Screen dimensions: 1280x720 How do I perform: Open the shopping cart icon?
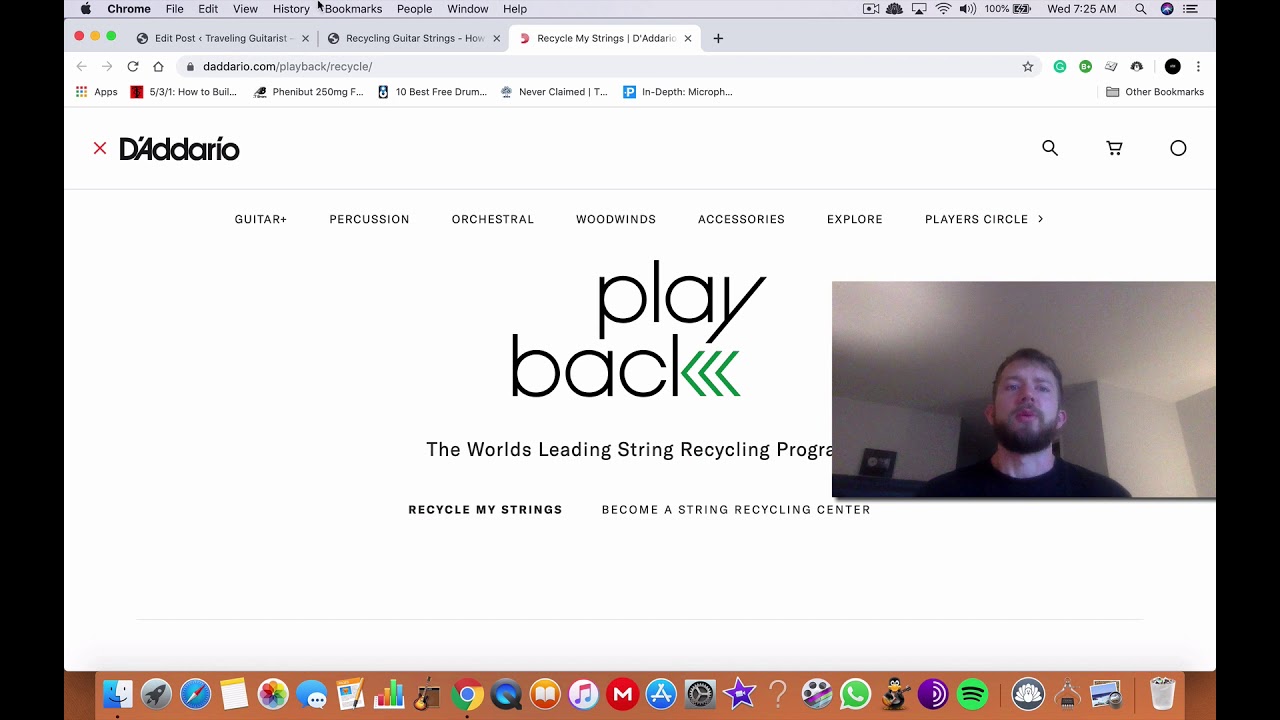1114,148
